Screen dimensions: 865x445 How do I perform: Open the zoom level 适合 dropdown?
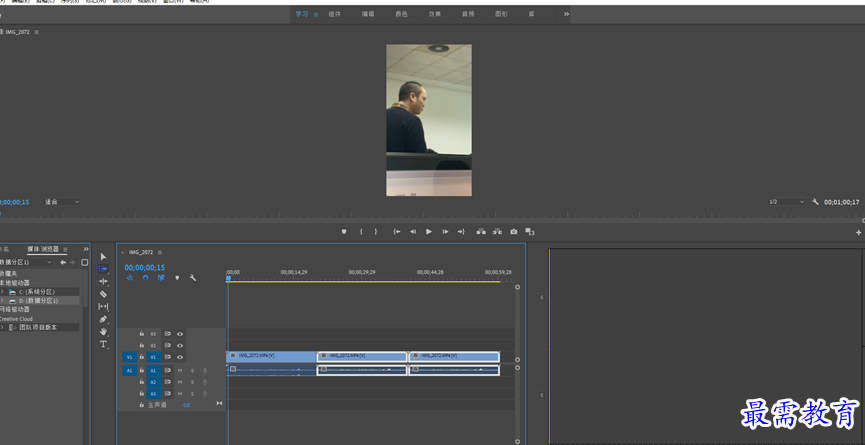(62, 202)
